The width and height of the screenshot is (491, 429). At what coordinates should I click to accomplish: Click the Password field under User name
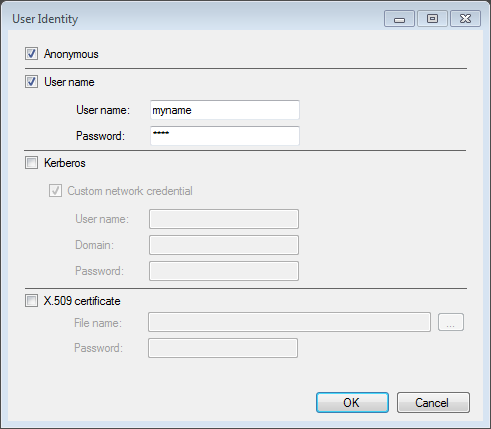[225, 136]
